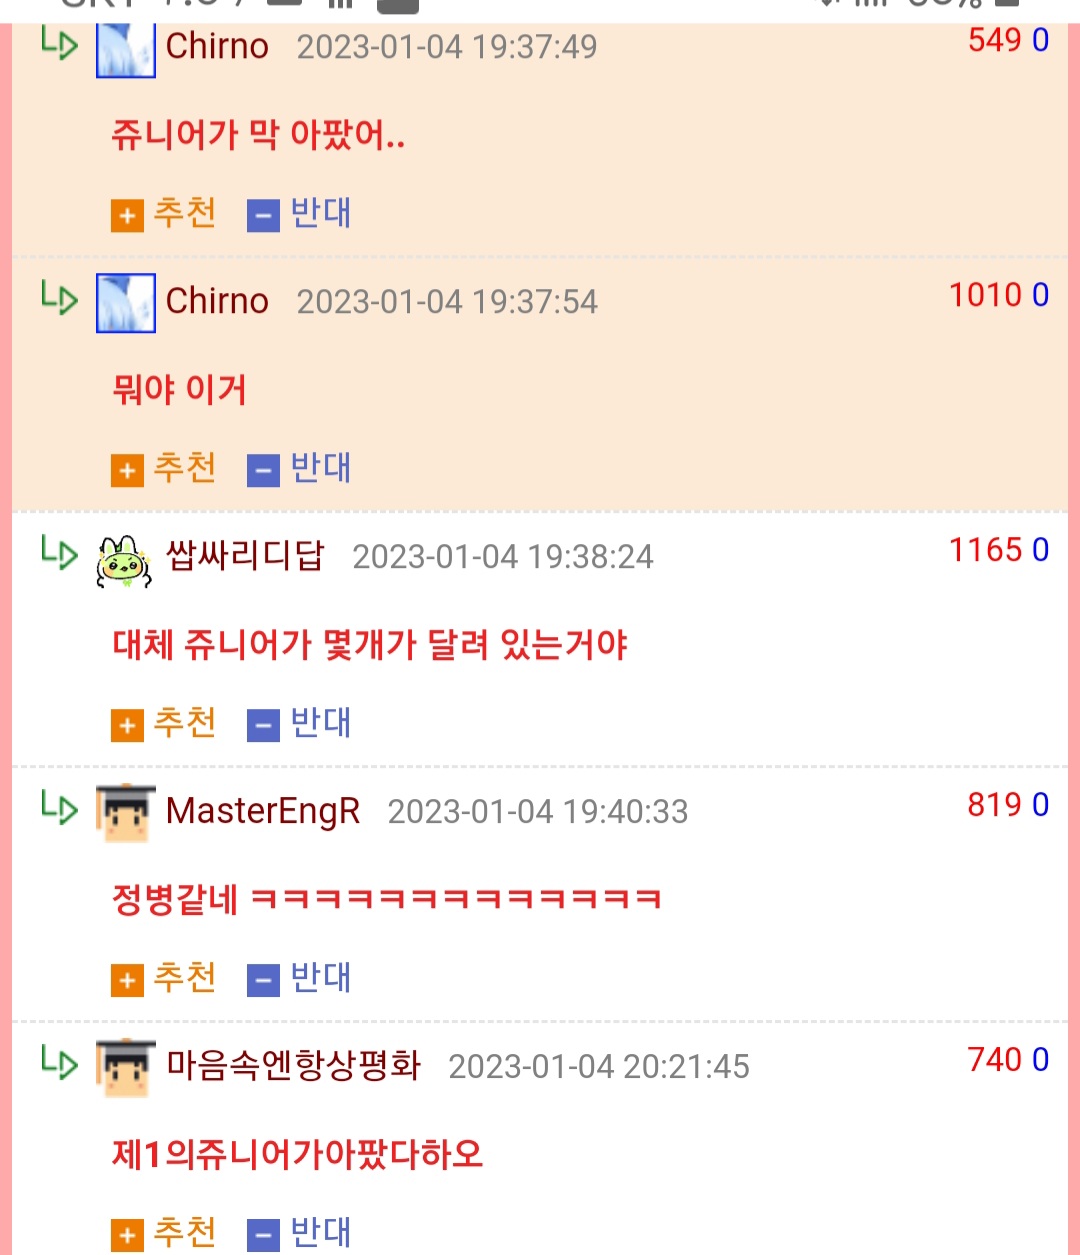
Task: Open Chirno's avatar on the 19:37:54 comment
Action: [x=126, y=302]
